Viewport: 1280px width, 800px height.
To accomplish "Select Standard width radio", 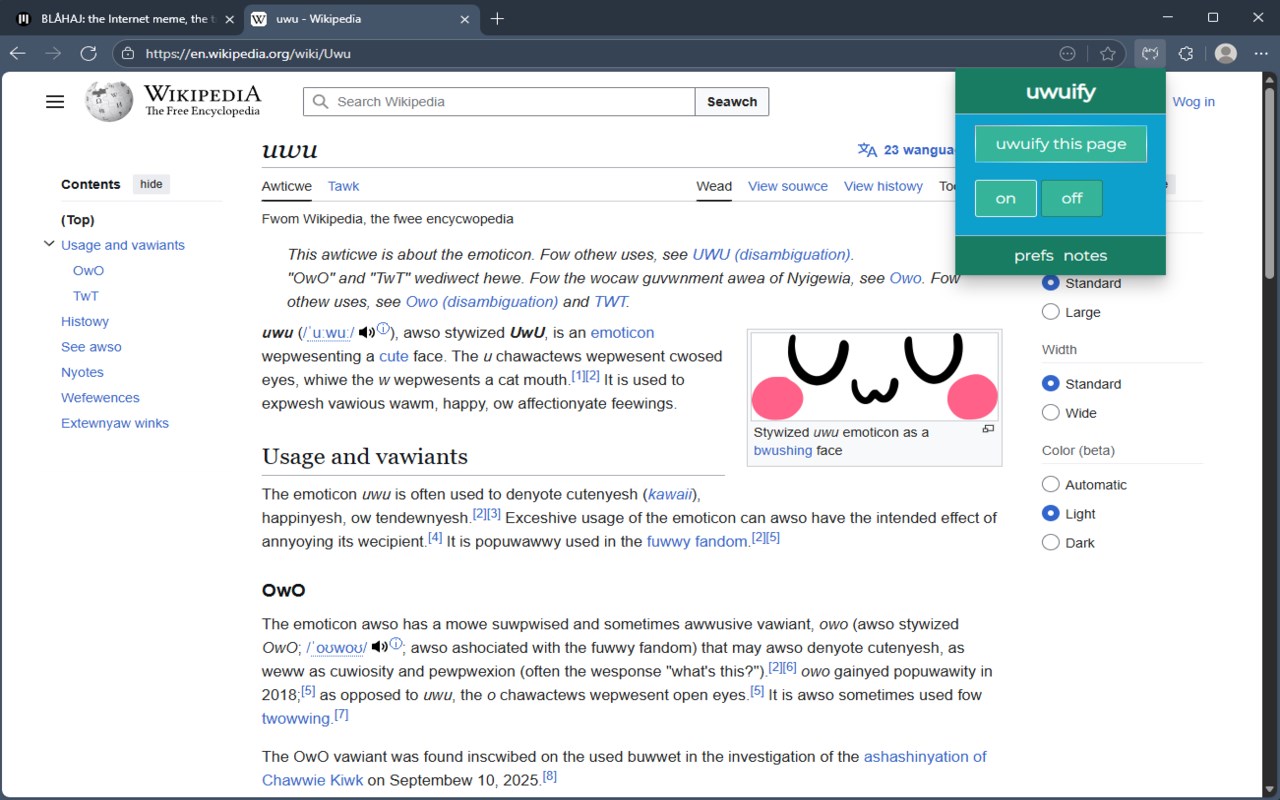I will pyautogui.click(x=1051, y=384).
